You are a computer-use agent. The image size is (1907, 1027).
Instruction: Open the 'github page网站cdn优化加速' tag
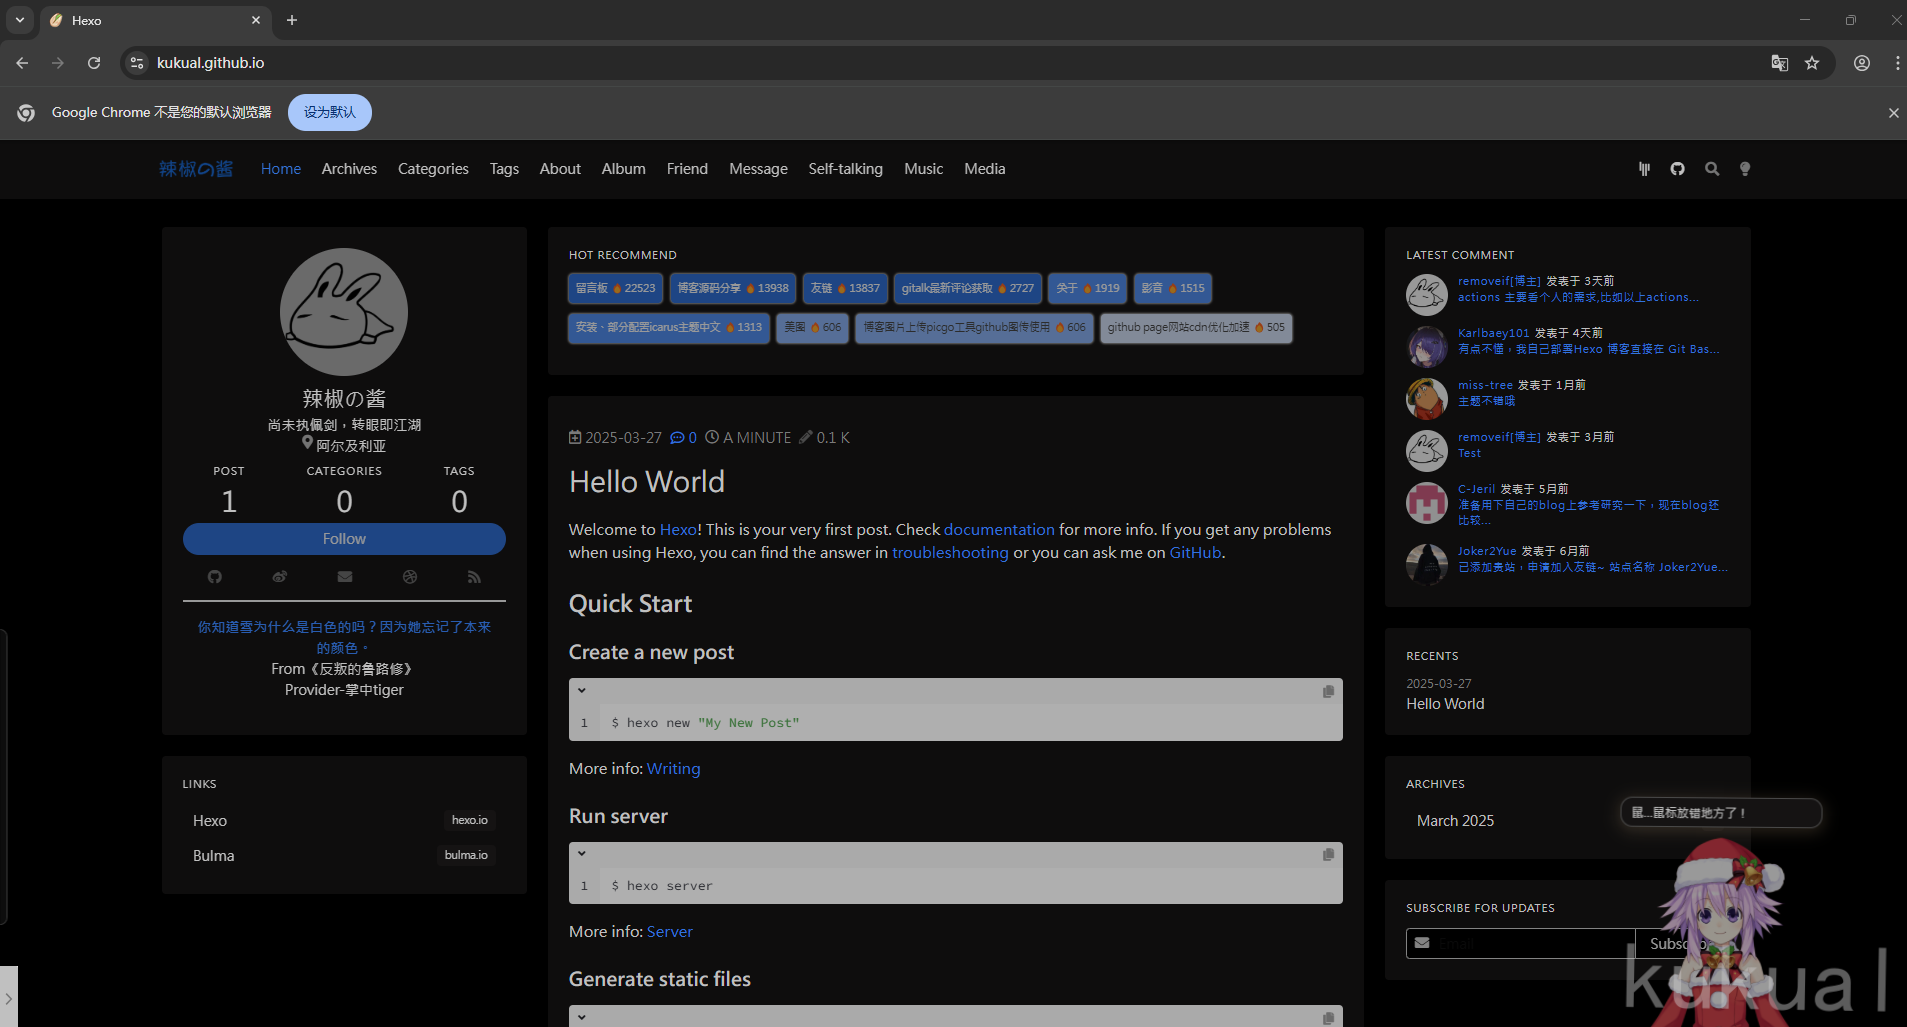click(1196, 327)
